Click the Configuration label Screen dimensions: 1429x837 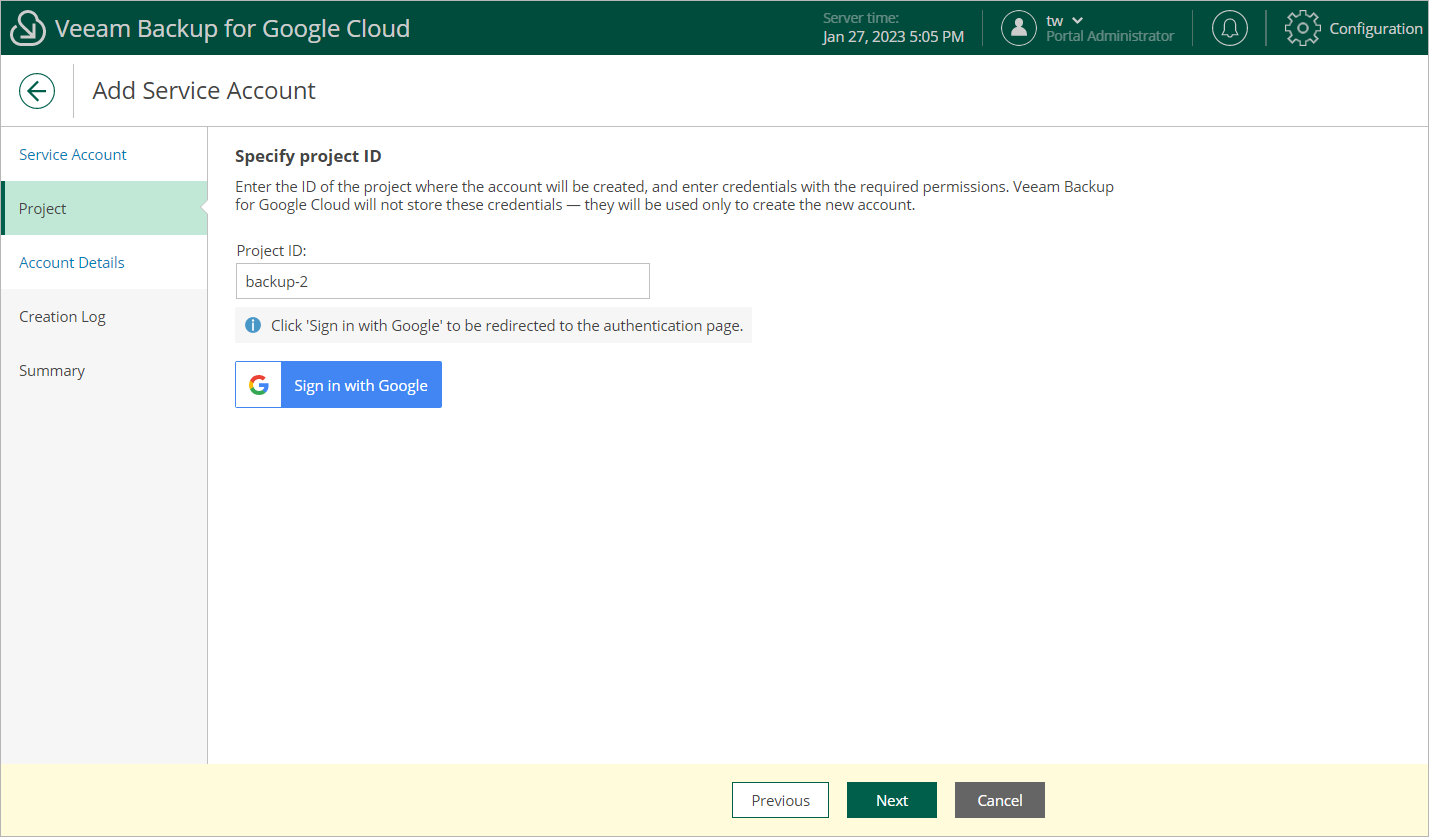point(1375,29)
